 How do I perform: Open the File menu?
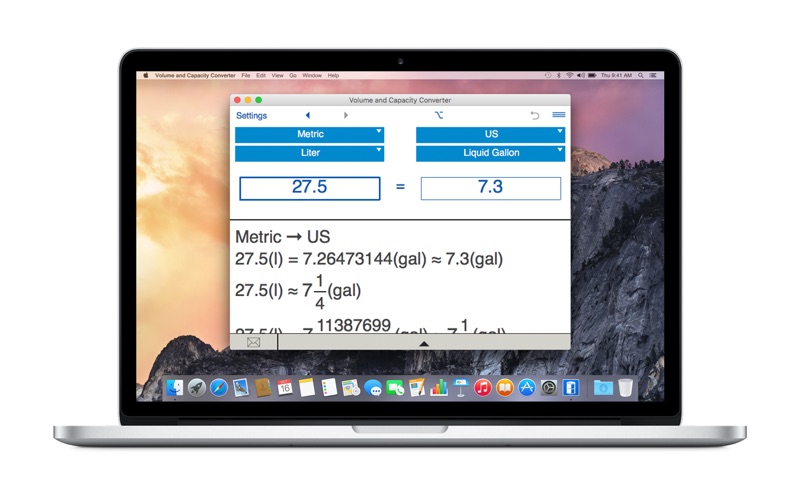point(246,76)
